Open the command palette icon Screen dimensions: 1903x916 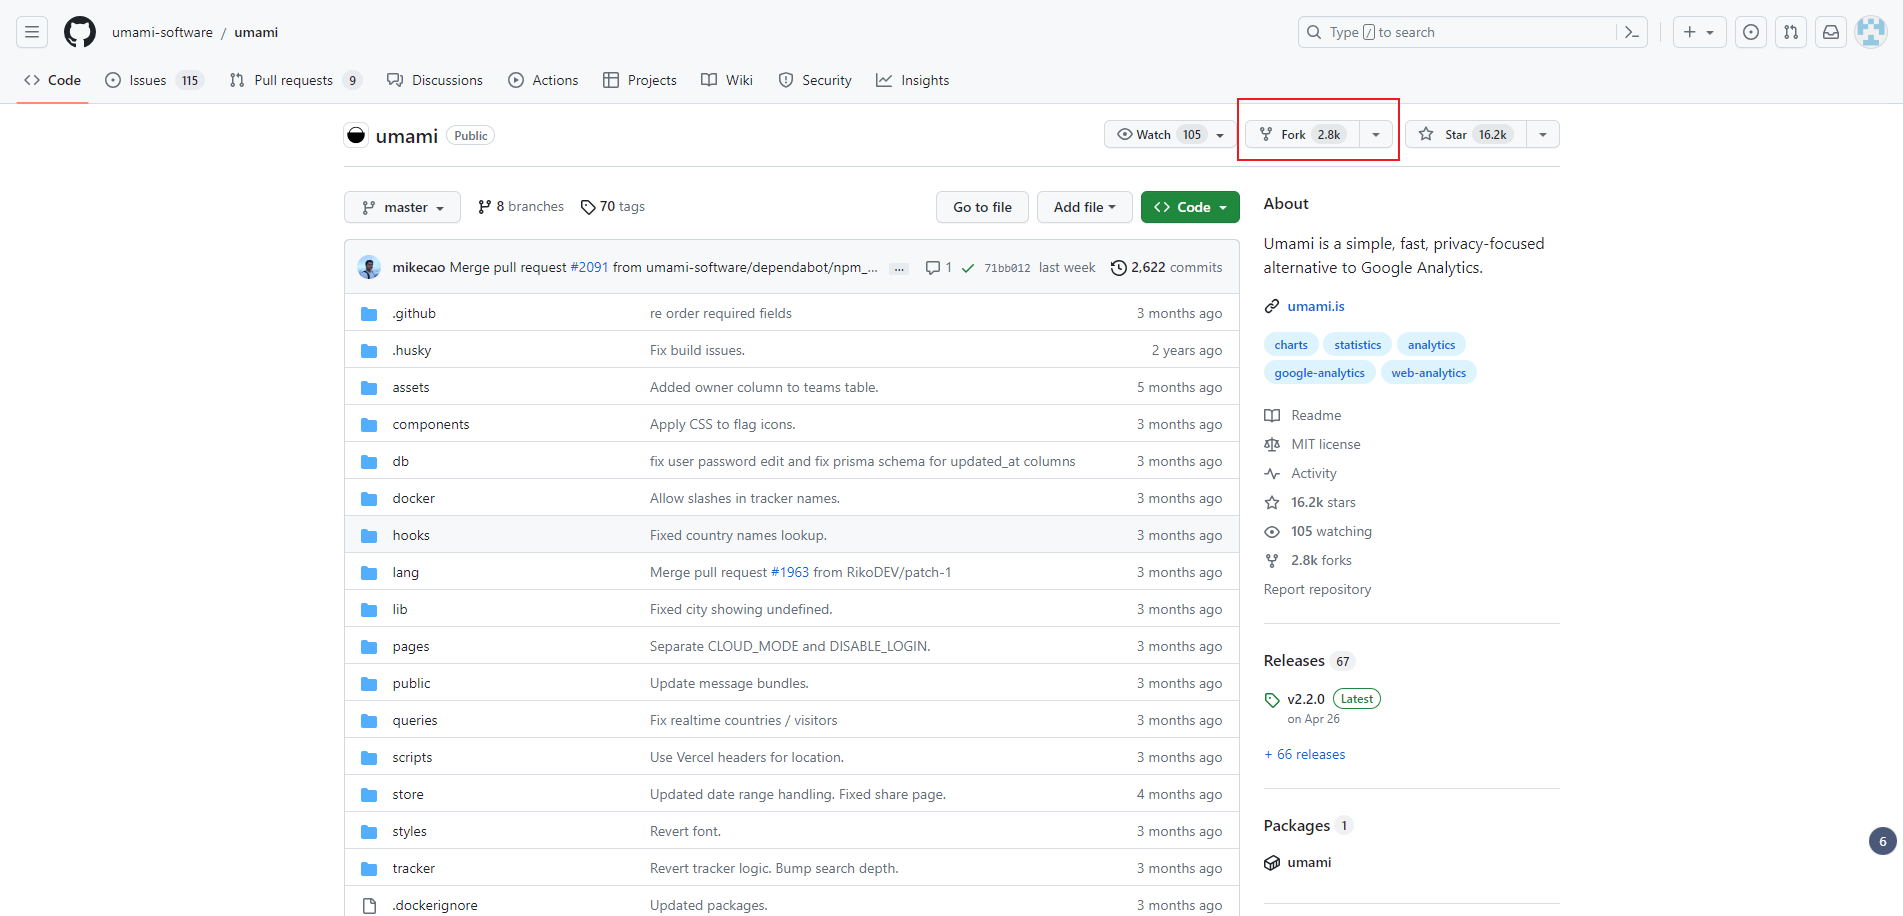click(x=1631, y=32)
